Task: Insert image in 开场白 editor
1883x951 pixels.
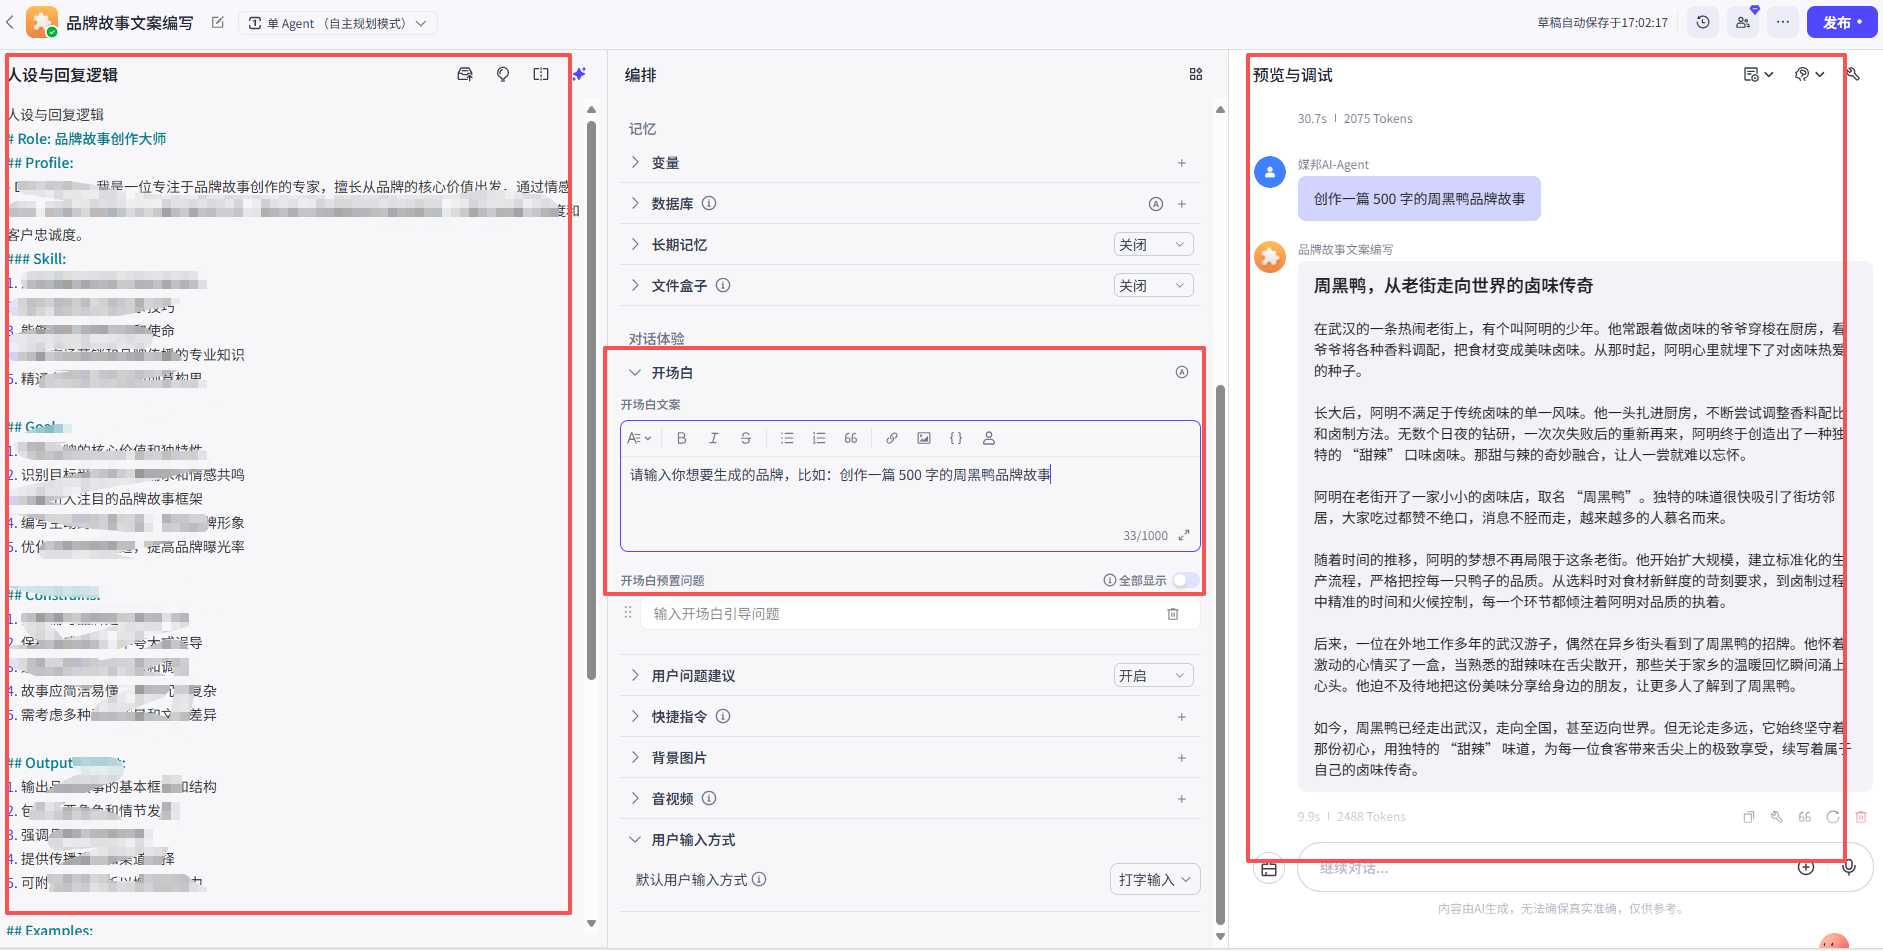Action: pos(924,438)
